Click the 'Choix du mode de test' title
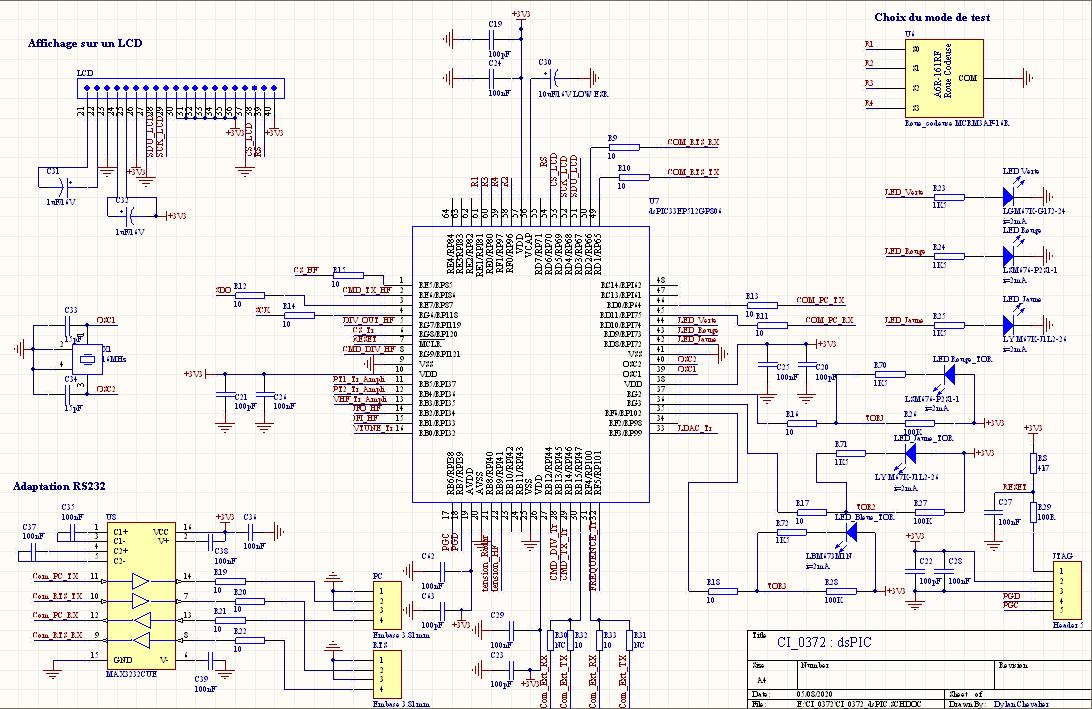Viewport: 1092px width, 709px height. [932, 17]
